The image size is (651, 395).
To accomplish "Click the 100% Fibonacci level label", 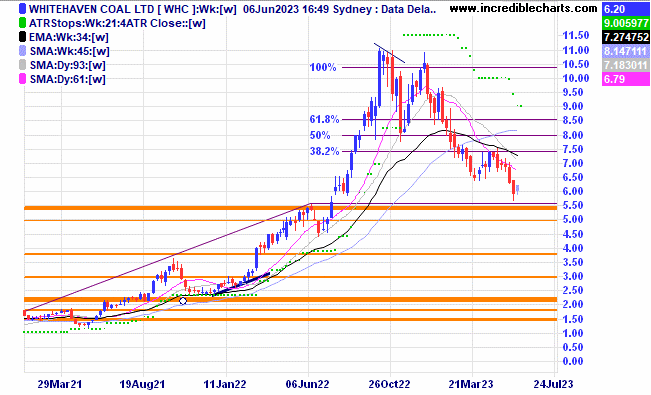I will [323, 67].
